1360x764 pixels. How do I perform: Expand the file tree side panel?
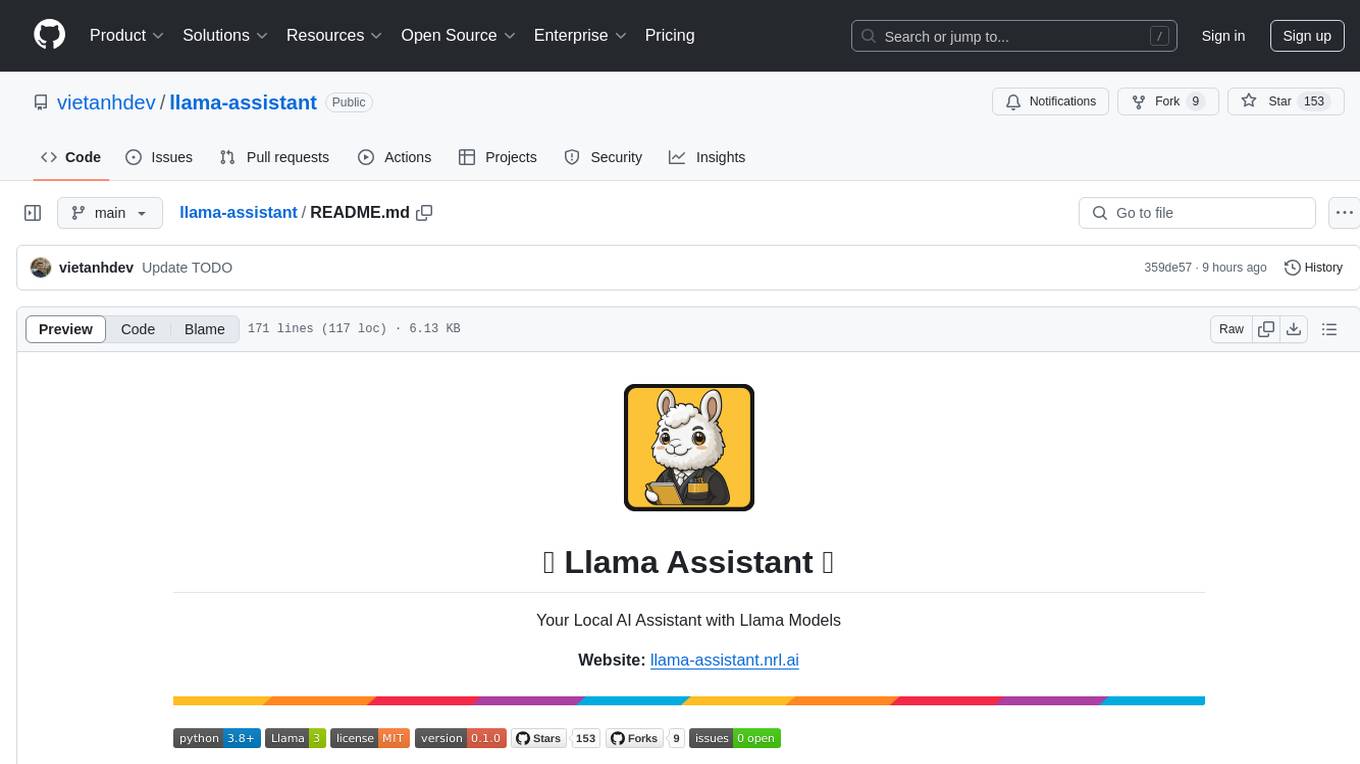(33, 213)
